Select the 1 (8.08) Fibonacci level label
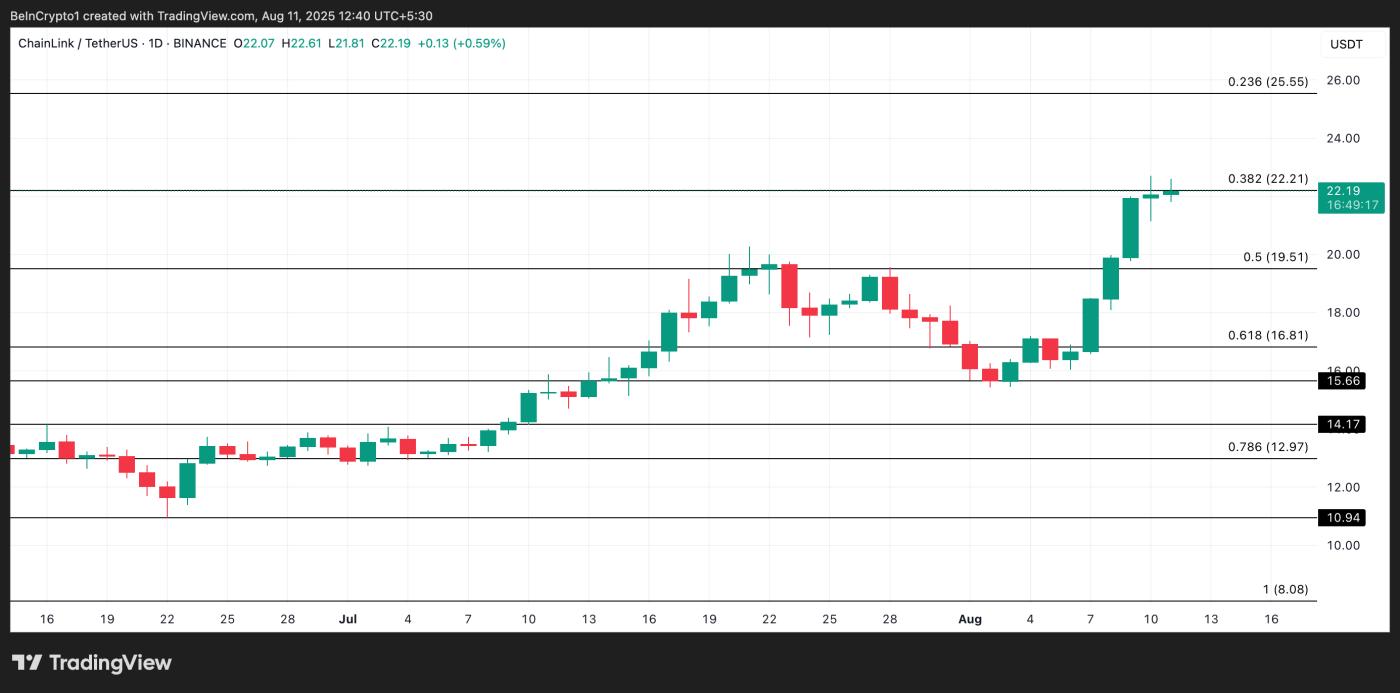1400x693 pixels. point(1284,590)
